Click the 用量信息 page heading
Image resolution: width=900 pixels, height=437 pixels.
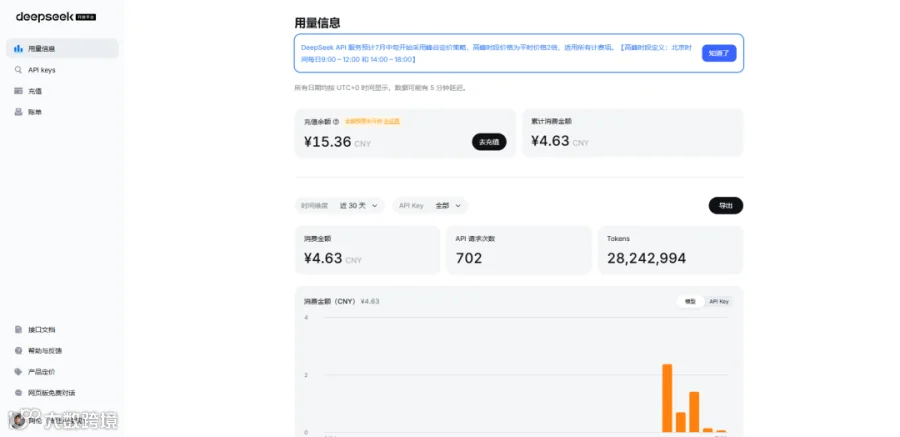(x=317, y=23)
